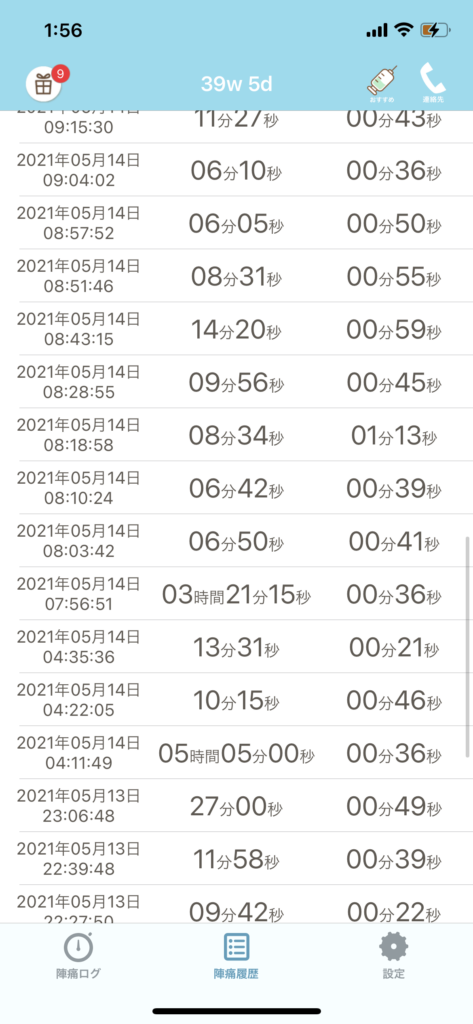Tap the 39w 5d pregnancy week title
Viewport: 473px width, 1024px height.
tap(236, 84)
